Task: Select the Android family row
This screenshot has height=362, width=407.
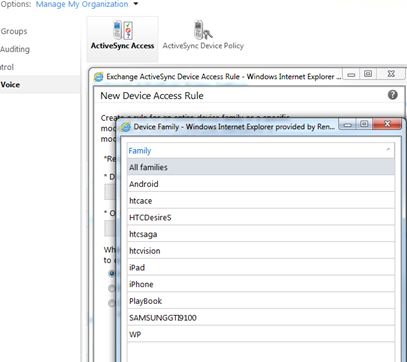Action: point(261,184)
